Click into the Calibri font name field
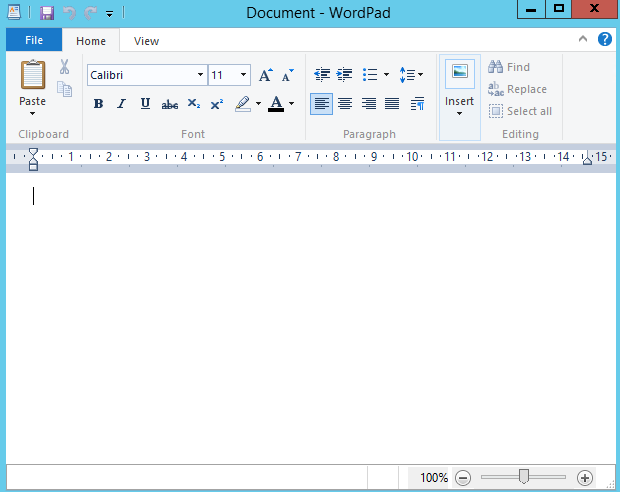The image size is (620, 492). [142, 75]
